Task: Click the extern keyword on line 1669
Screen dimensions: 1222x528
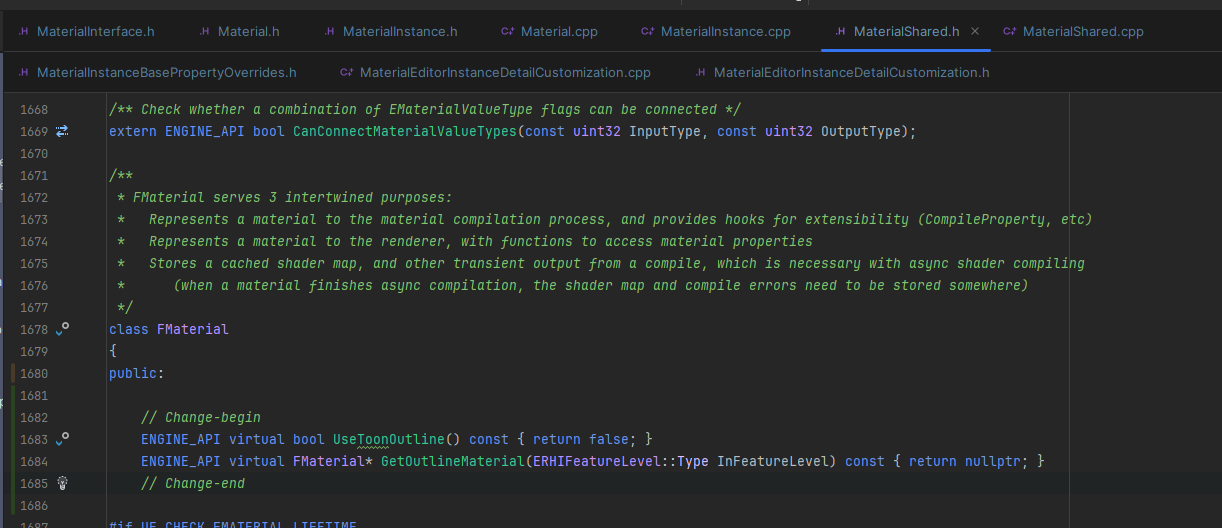Action: click(x=133, y=131)
